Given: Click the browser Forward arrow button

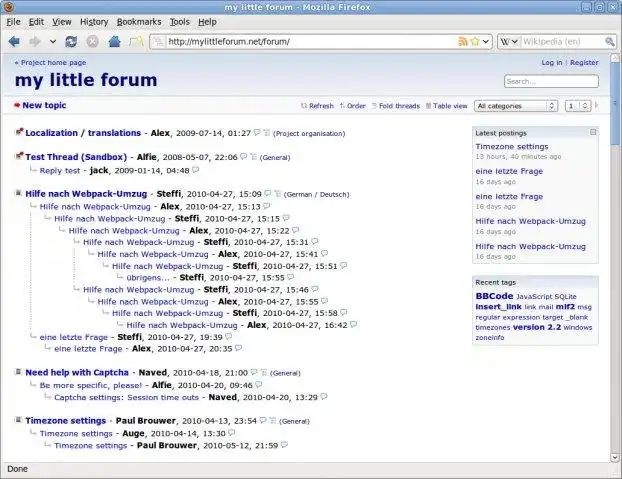Looking at the screenshot, I should [x=35, y=41].
